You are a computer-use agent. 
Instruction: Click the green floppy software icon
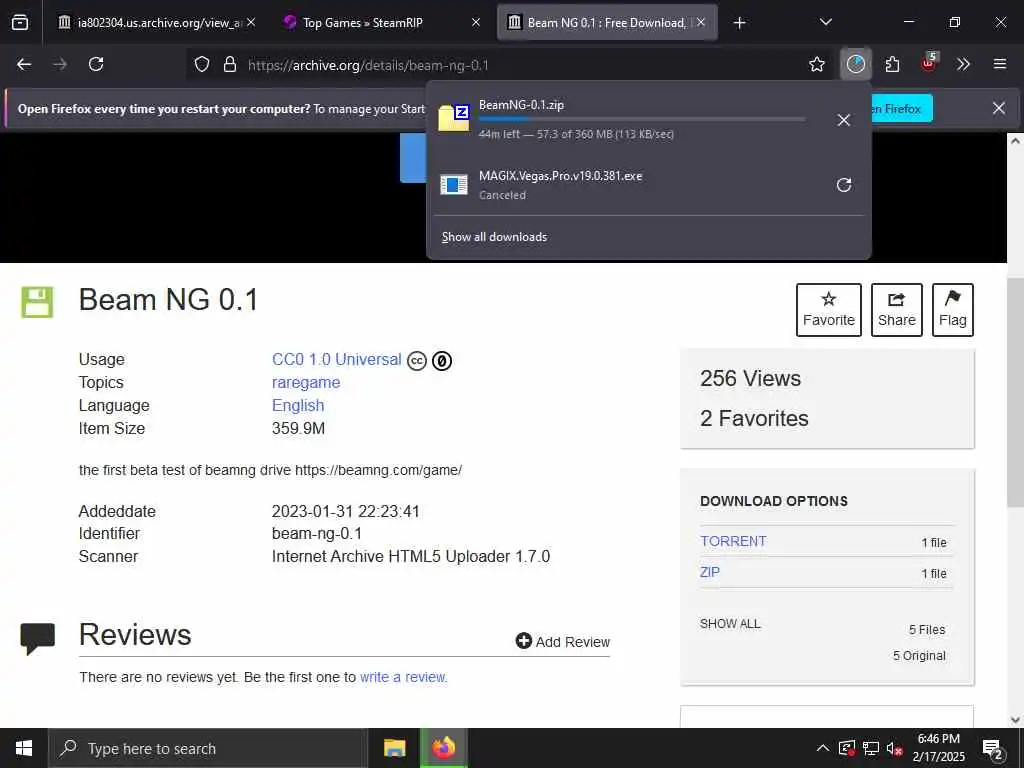click(37, 302)
